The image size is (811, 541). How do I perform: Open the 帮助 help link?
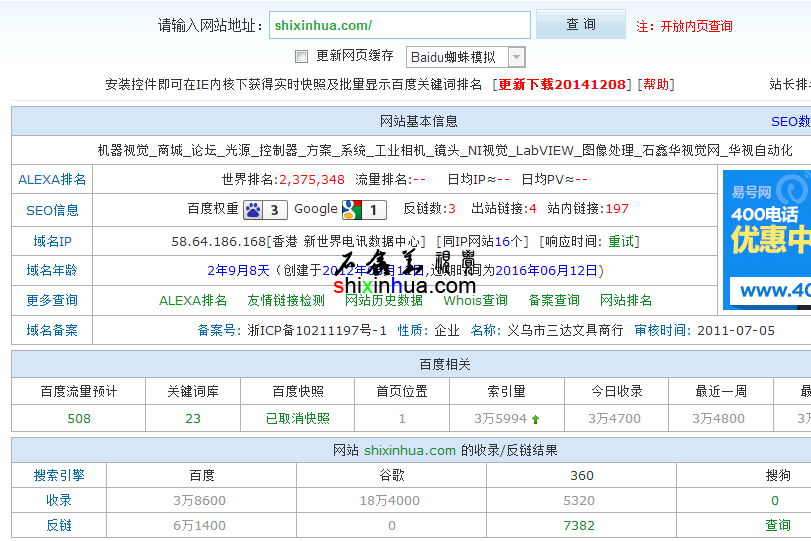click(656, 85)
